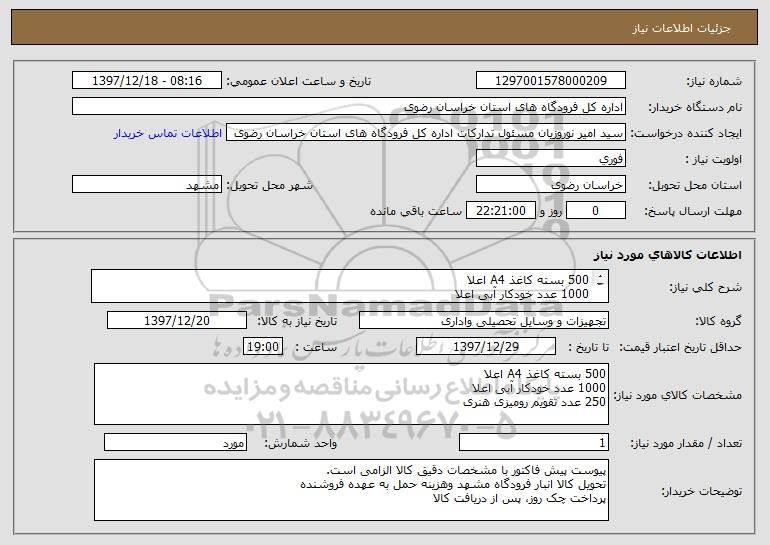The width and height of the screenshot is (770, 545).
Task: Click the label تعداد / مقدار مورد نیاز
Action: [686, 444]
